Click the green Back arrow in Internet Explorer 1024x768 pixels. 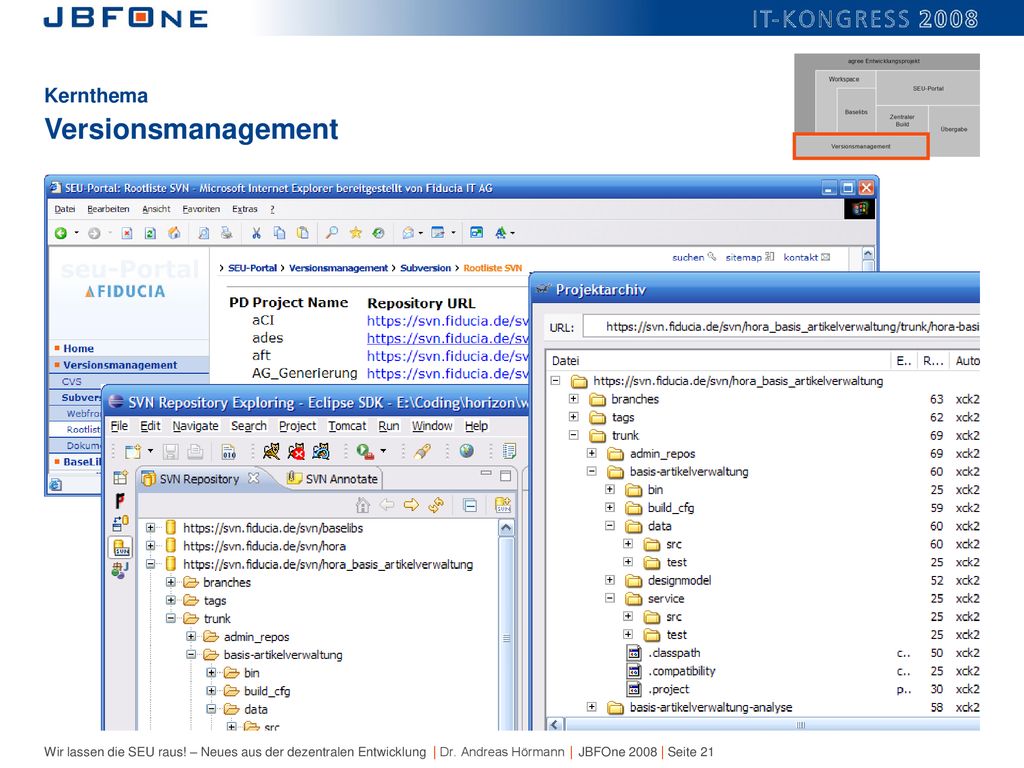[x=61, y=233]
